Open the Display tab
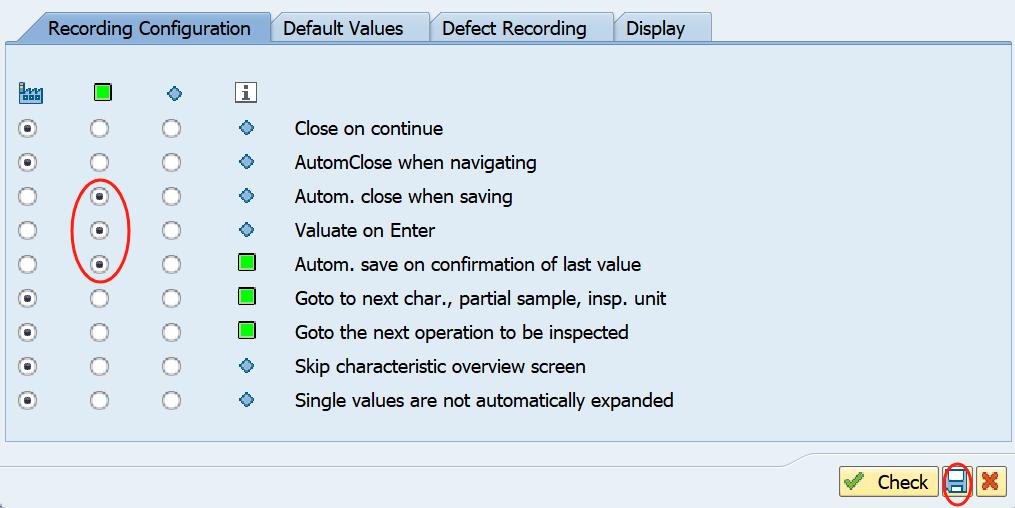The height and width of the screenshot is (508, 1015). [x=655, y=28]
